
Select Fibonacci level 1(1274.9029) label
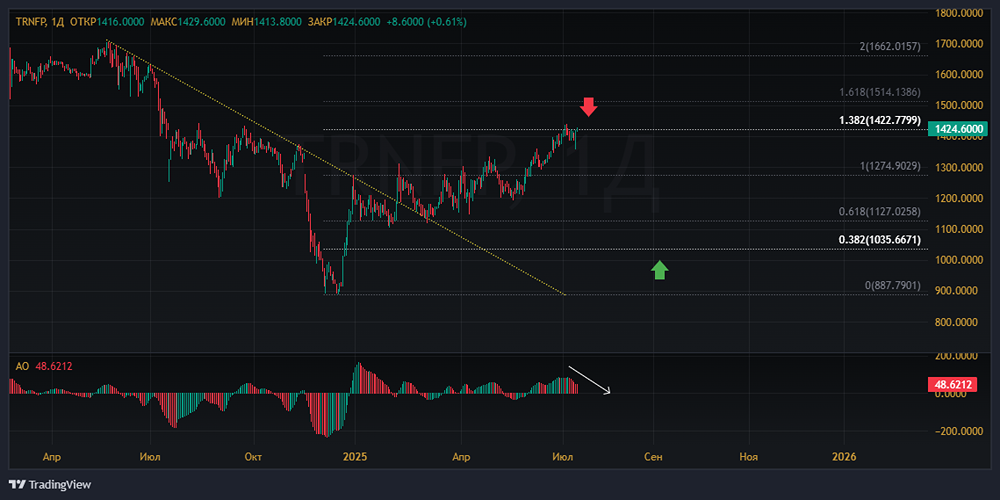[890, 166]
